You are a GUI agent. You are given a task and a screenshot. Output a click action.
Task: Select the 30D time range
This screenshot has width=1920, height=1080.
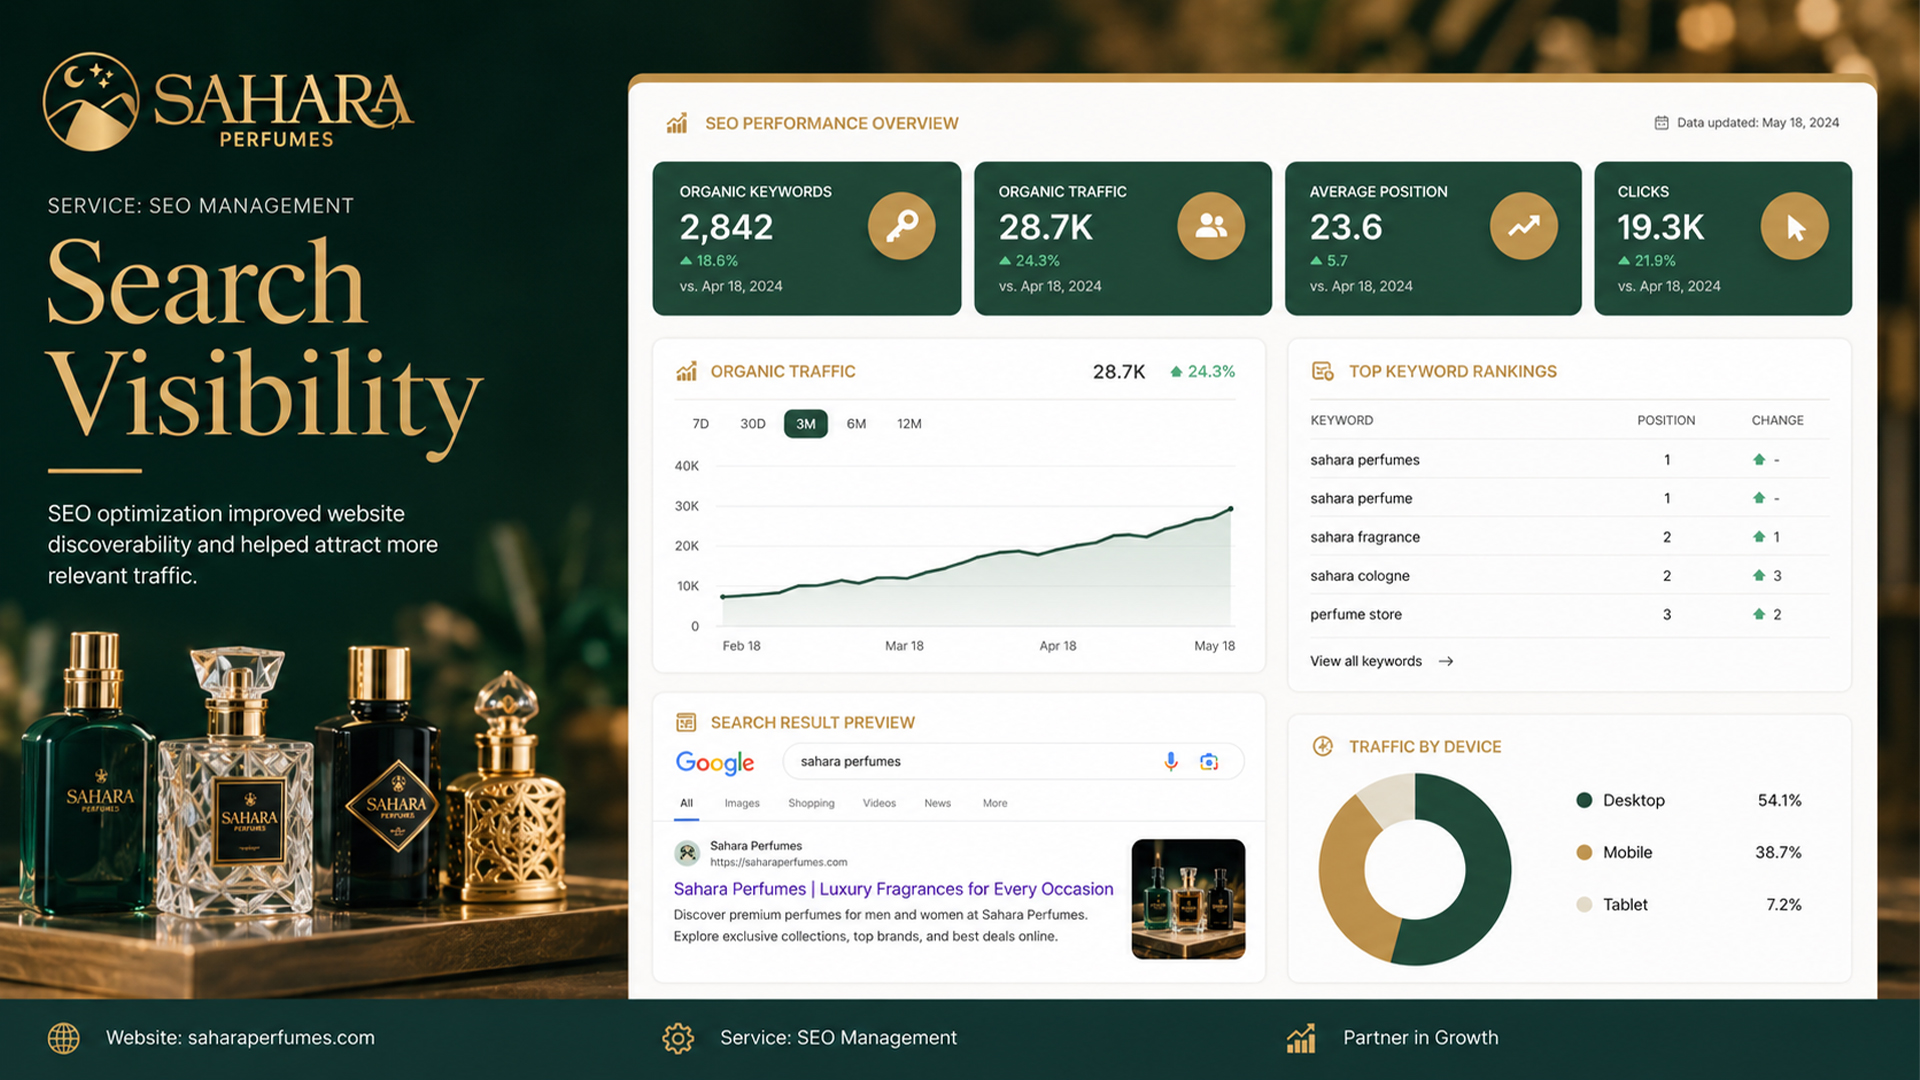coord(753,424)
